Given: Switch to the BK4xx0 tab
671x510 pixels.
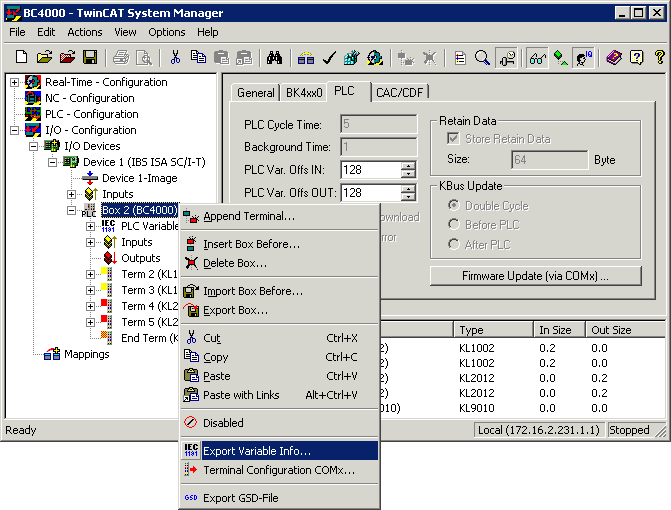Looking at the screenshot, I should (304, 92).
